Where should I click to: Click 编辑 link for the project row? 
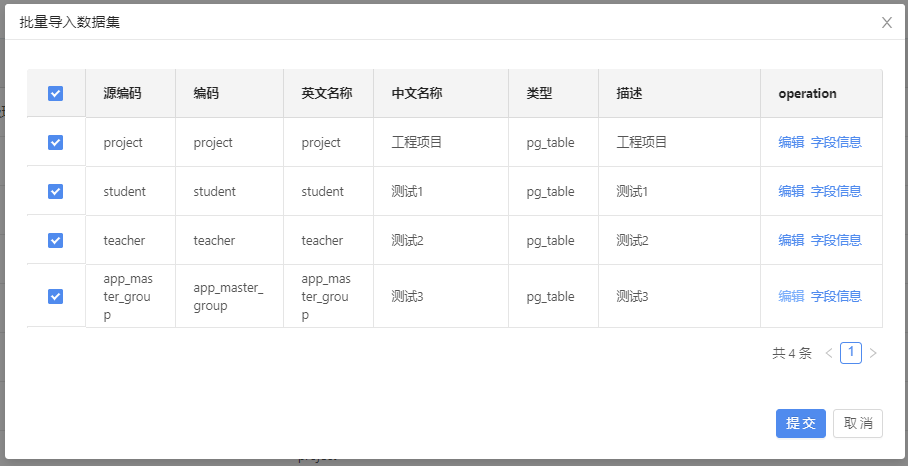coord(791,142)
